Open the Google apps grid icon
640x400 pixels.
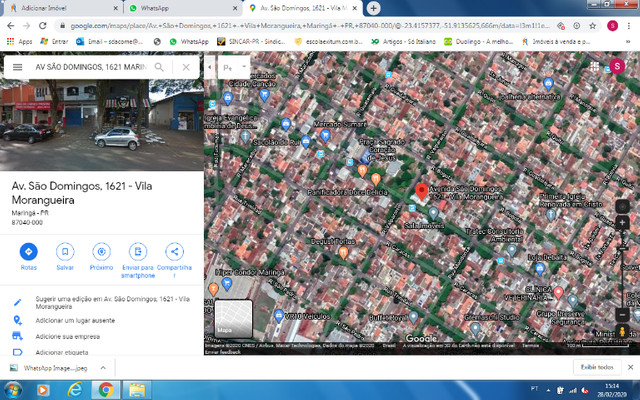coord(594,66)
